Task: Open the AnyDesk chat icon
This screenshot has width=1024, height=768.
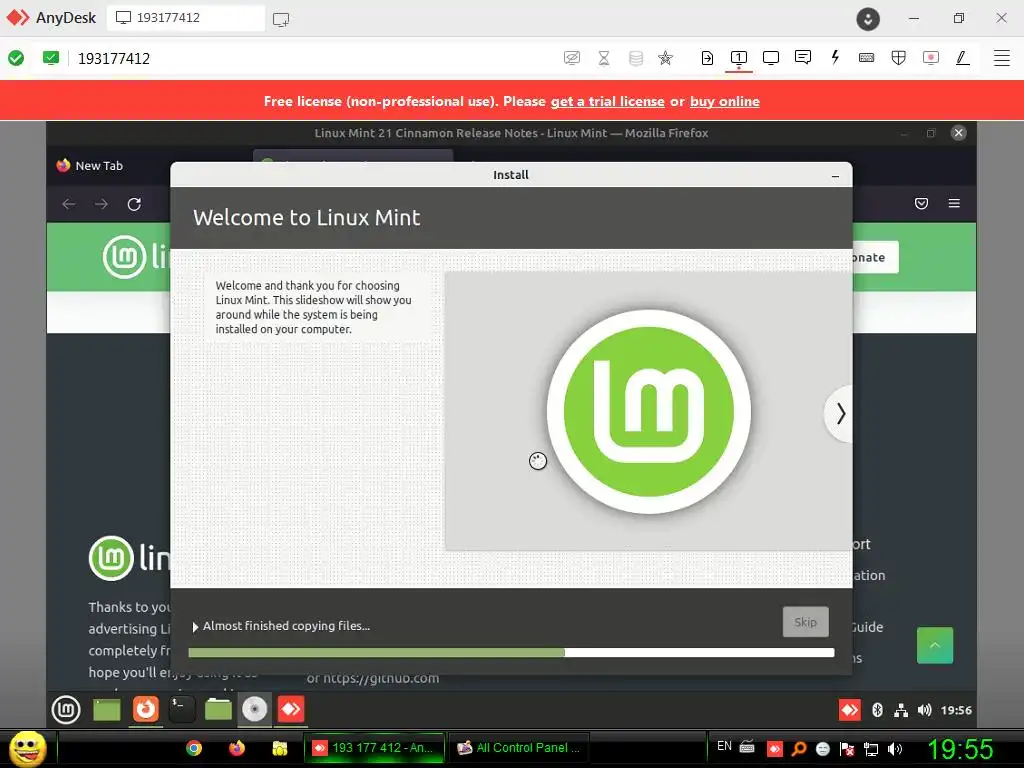Action: pos(803,57)
